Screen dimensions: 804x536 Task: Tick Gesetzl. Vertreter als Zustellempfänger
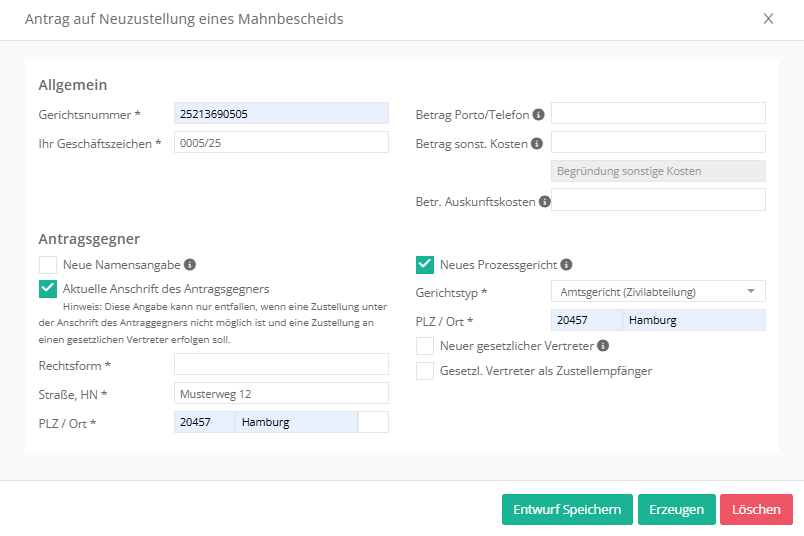click(x=425, y=371)
